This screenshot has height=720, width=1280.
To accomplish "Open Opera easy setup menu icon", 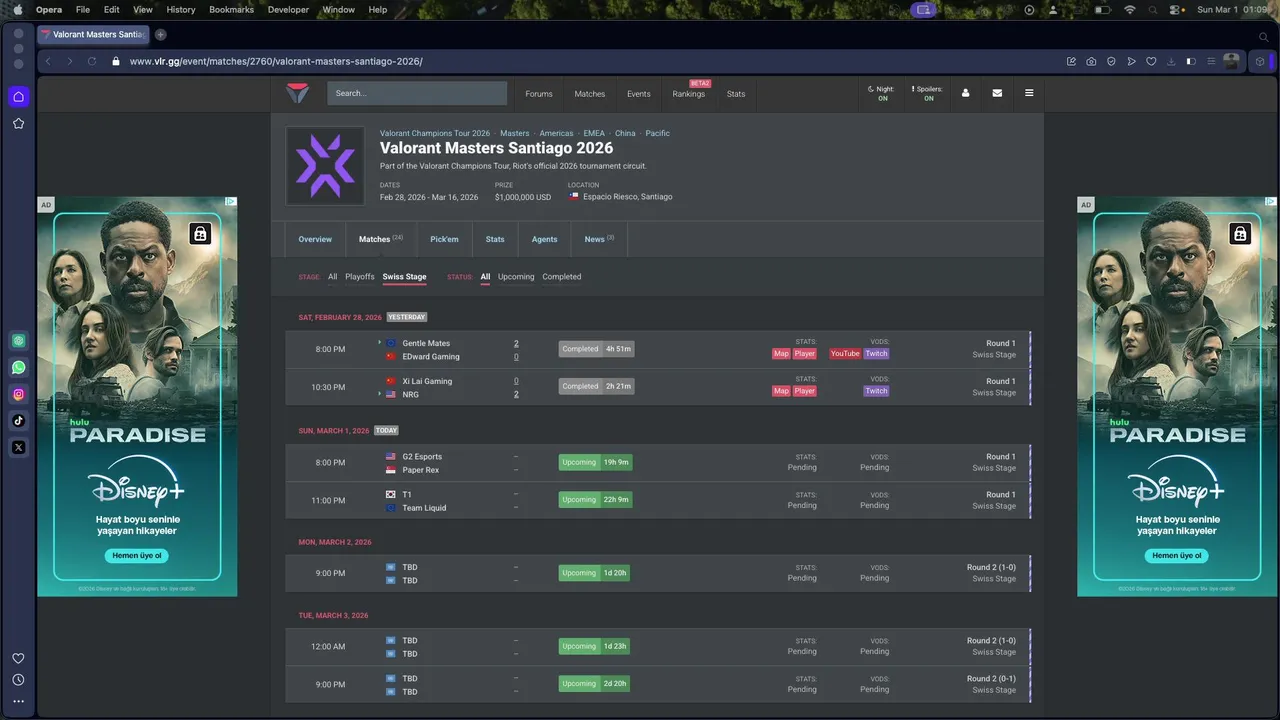I will pyautogui.click(x=1211, y=61).
